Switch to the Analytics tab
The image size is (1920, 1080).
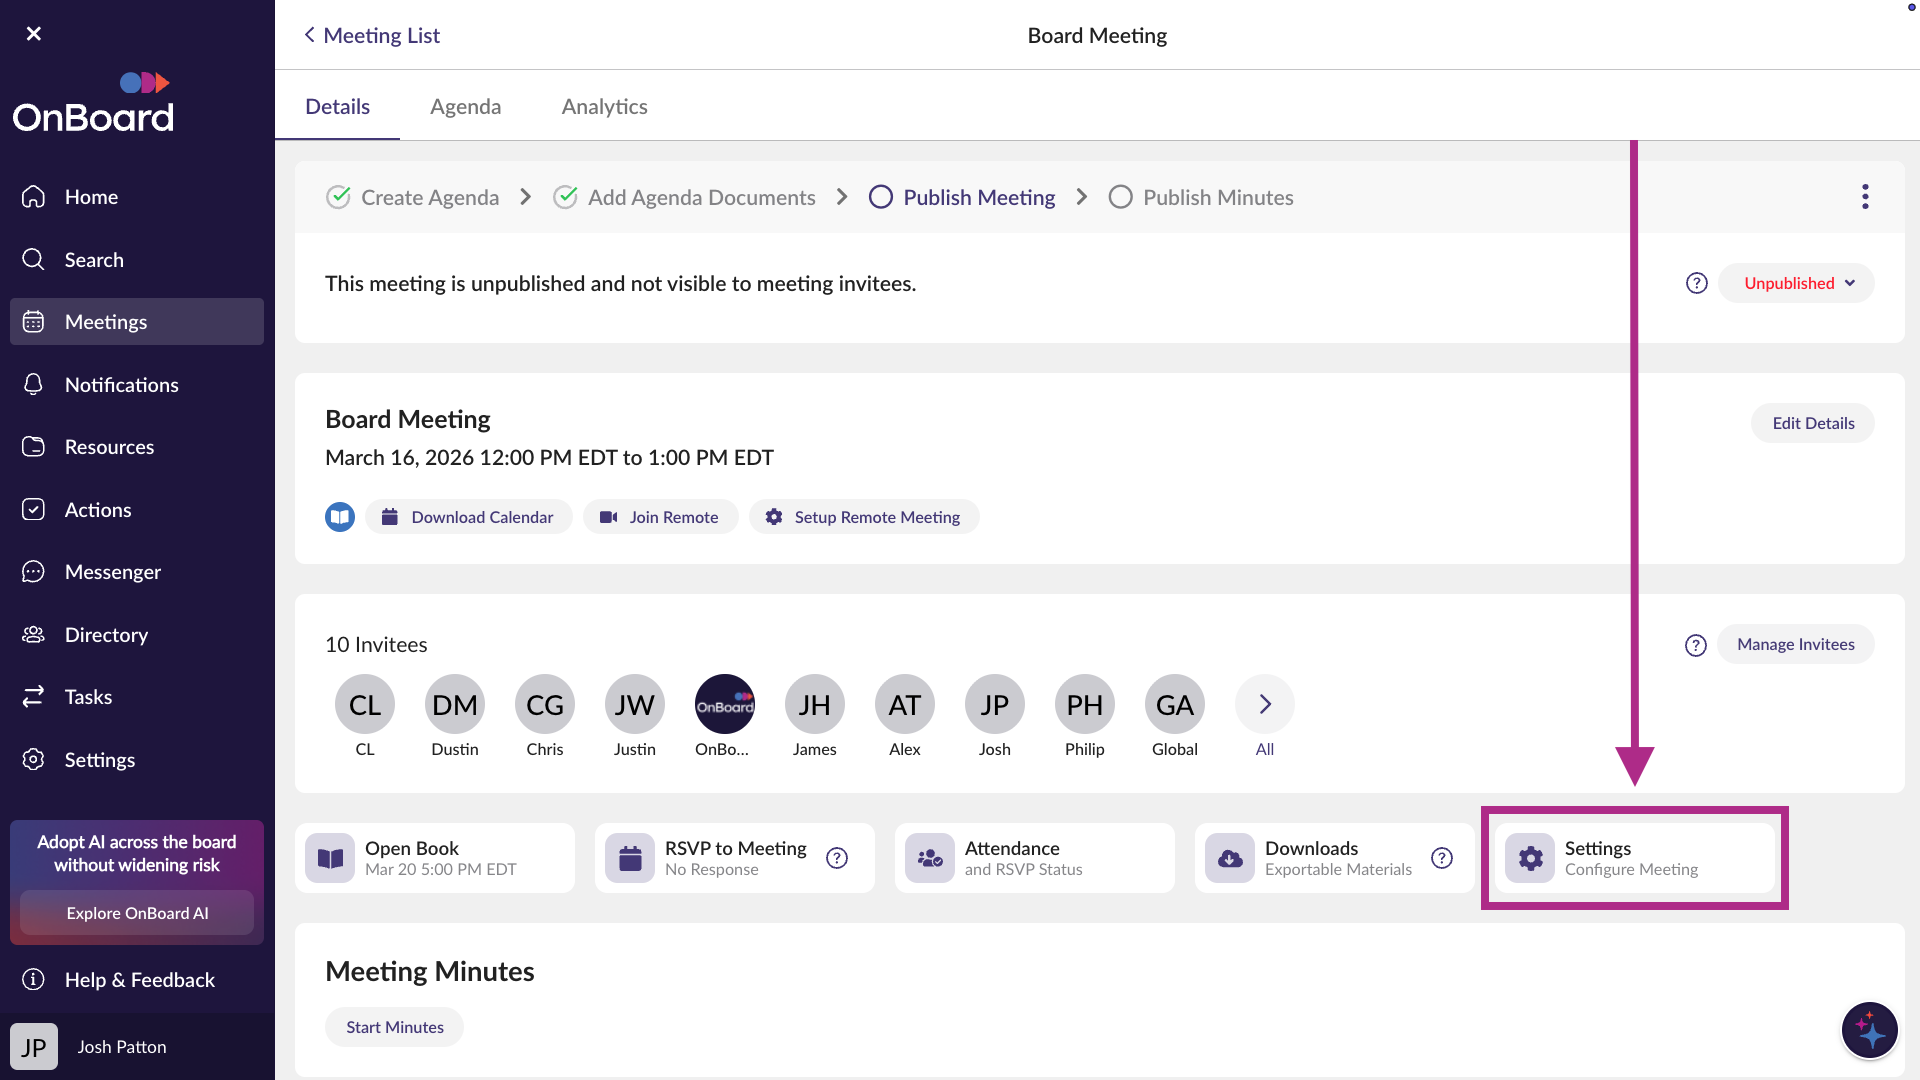pos(604,106)
